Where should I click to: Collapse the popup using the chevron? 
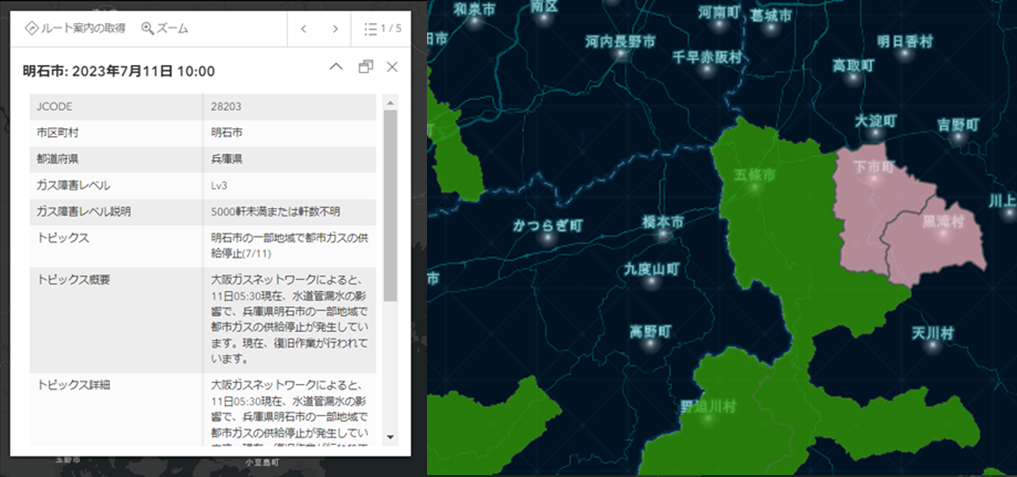tap(336, 67)
